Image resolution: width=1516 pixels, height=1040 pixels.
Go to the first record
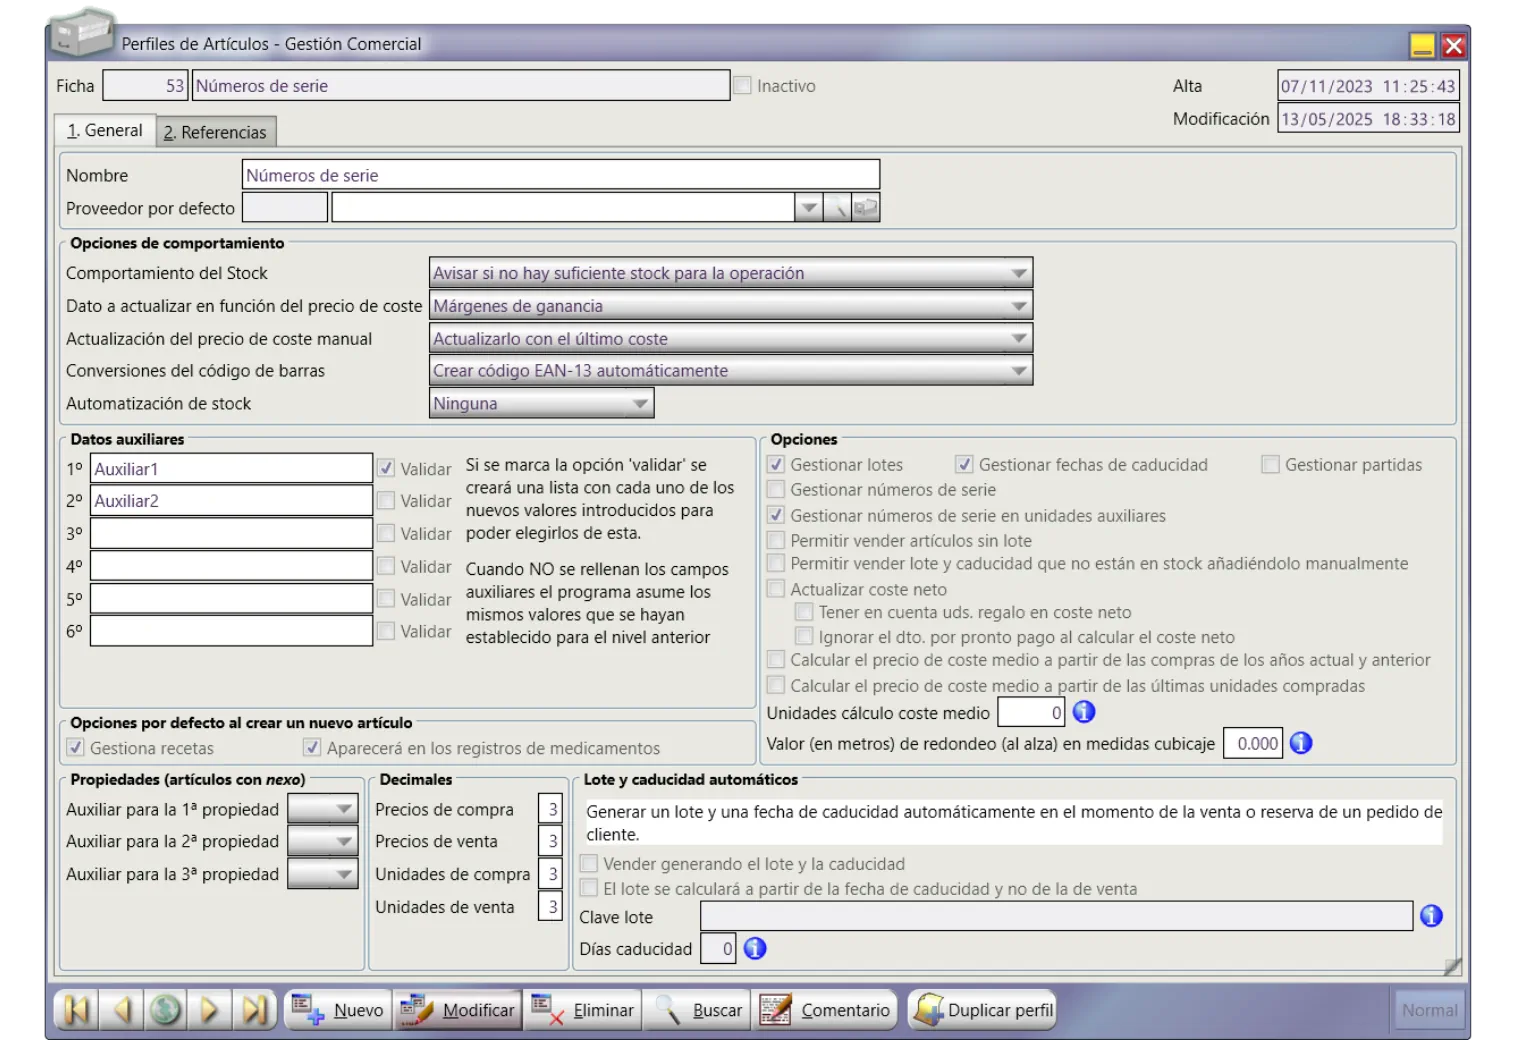click(x=76, y=1010)
